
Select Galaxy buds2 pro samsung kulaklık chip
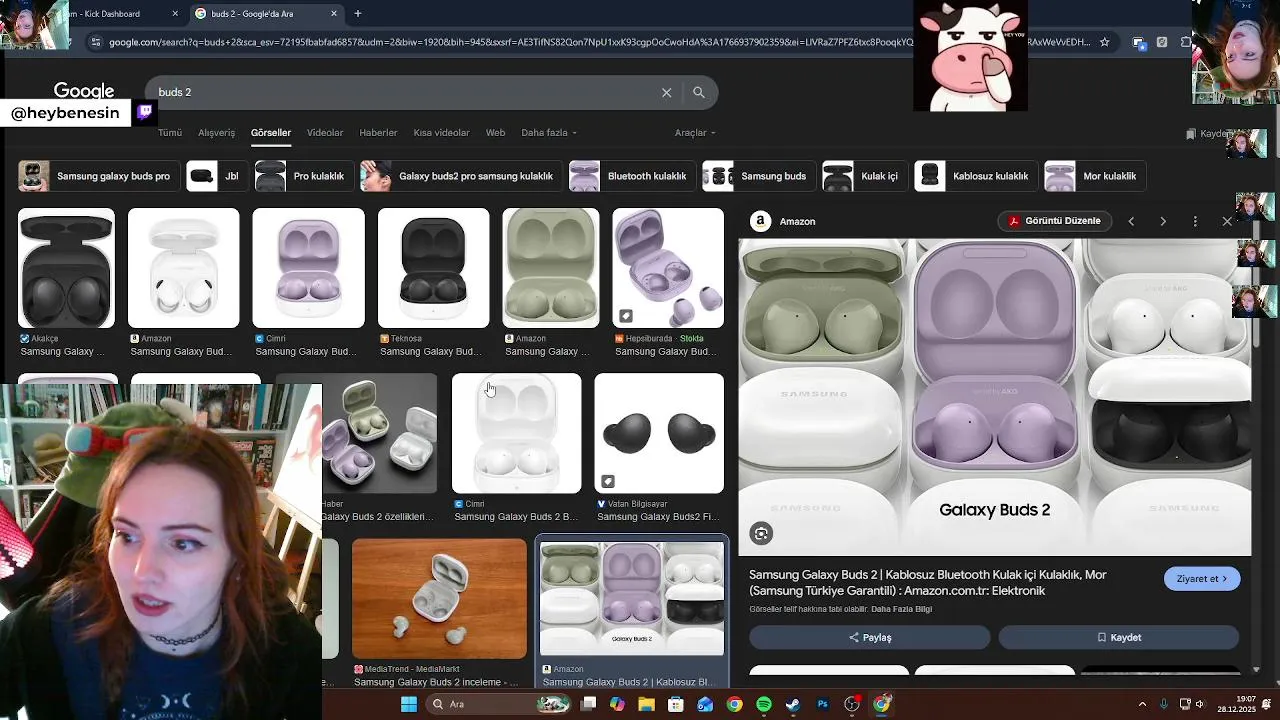click(461, 176)
